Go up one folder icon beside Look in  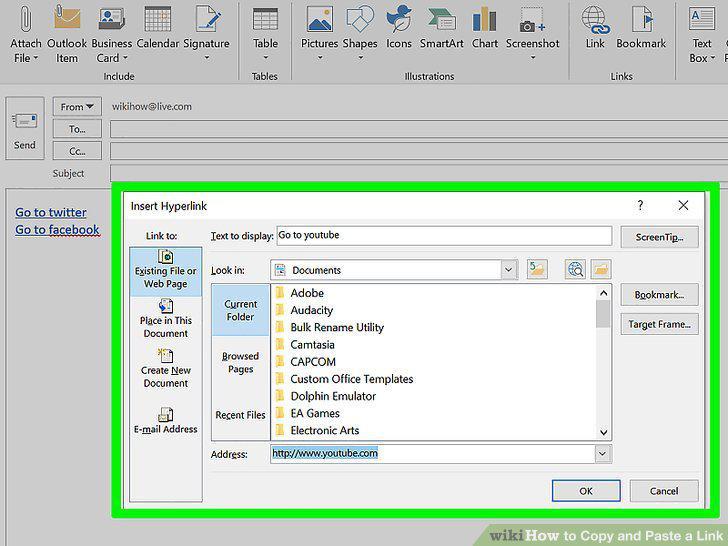[x=537, y=269]
